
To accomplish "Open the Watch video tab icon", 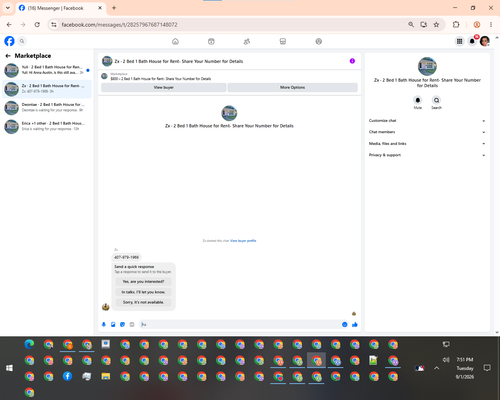I will 211,41.
